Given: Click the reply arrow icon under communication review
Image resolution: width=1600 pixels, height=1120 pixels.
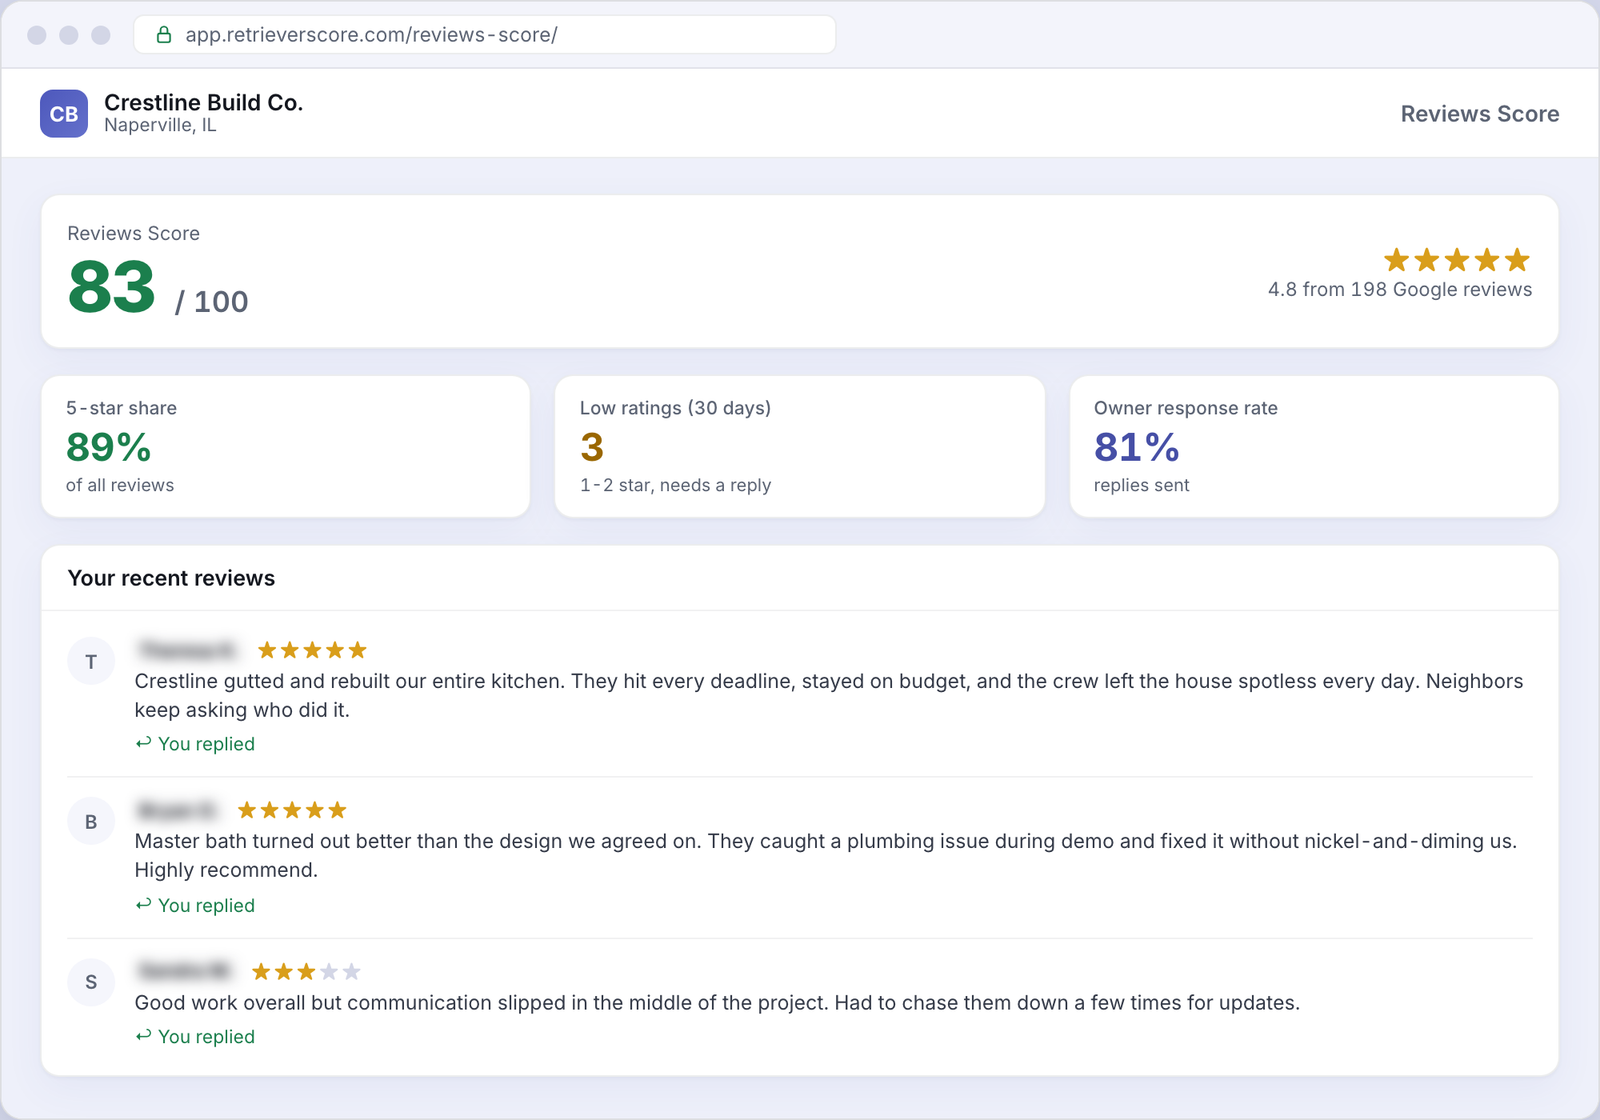Looking at the screenshot, I should pyautogui.click(x=143, y=1036).
